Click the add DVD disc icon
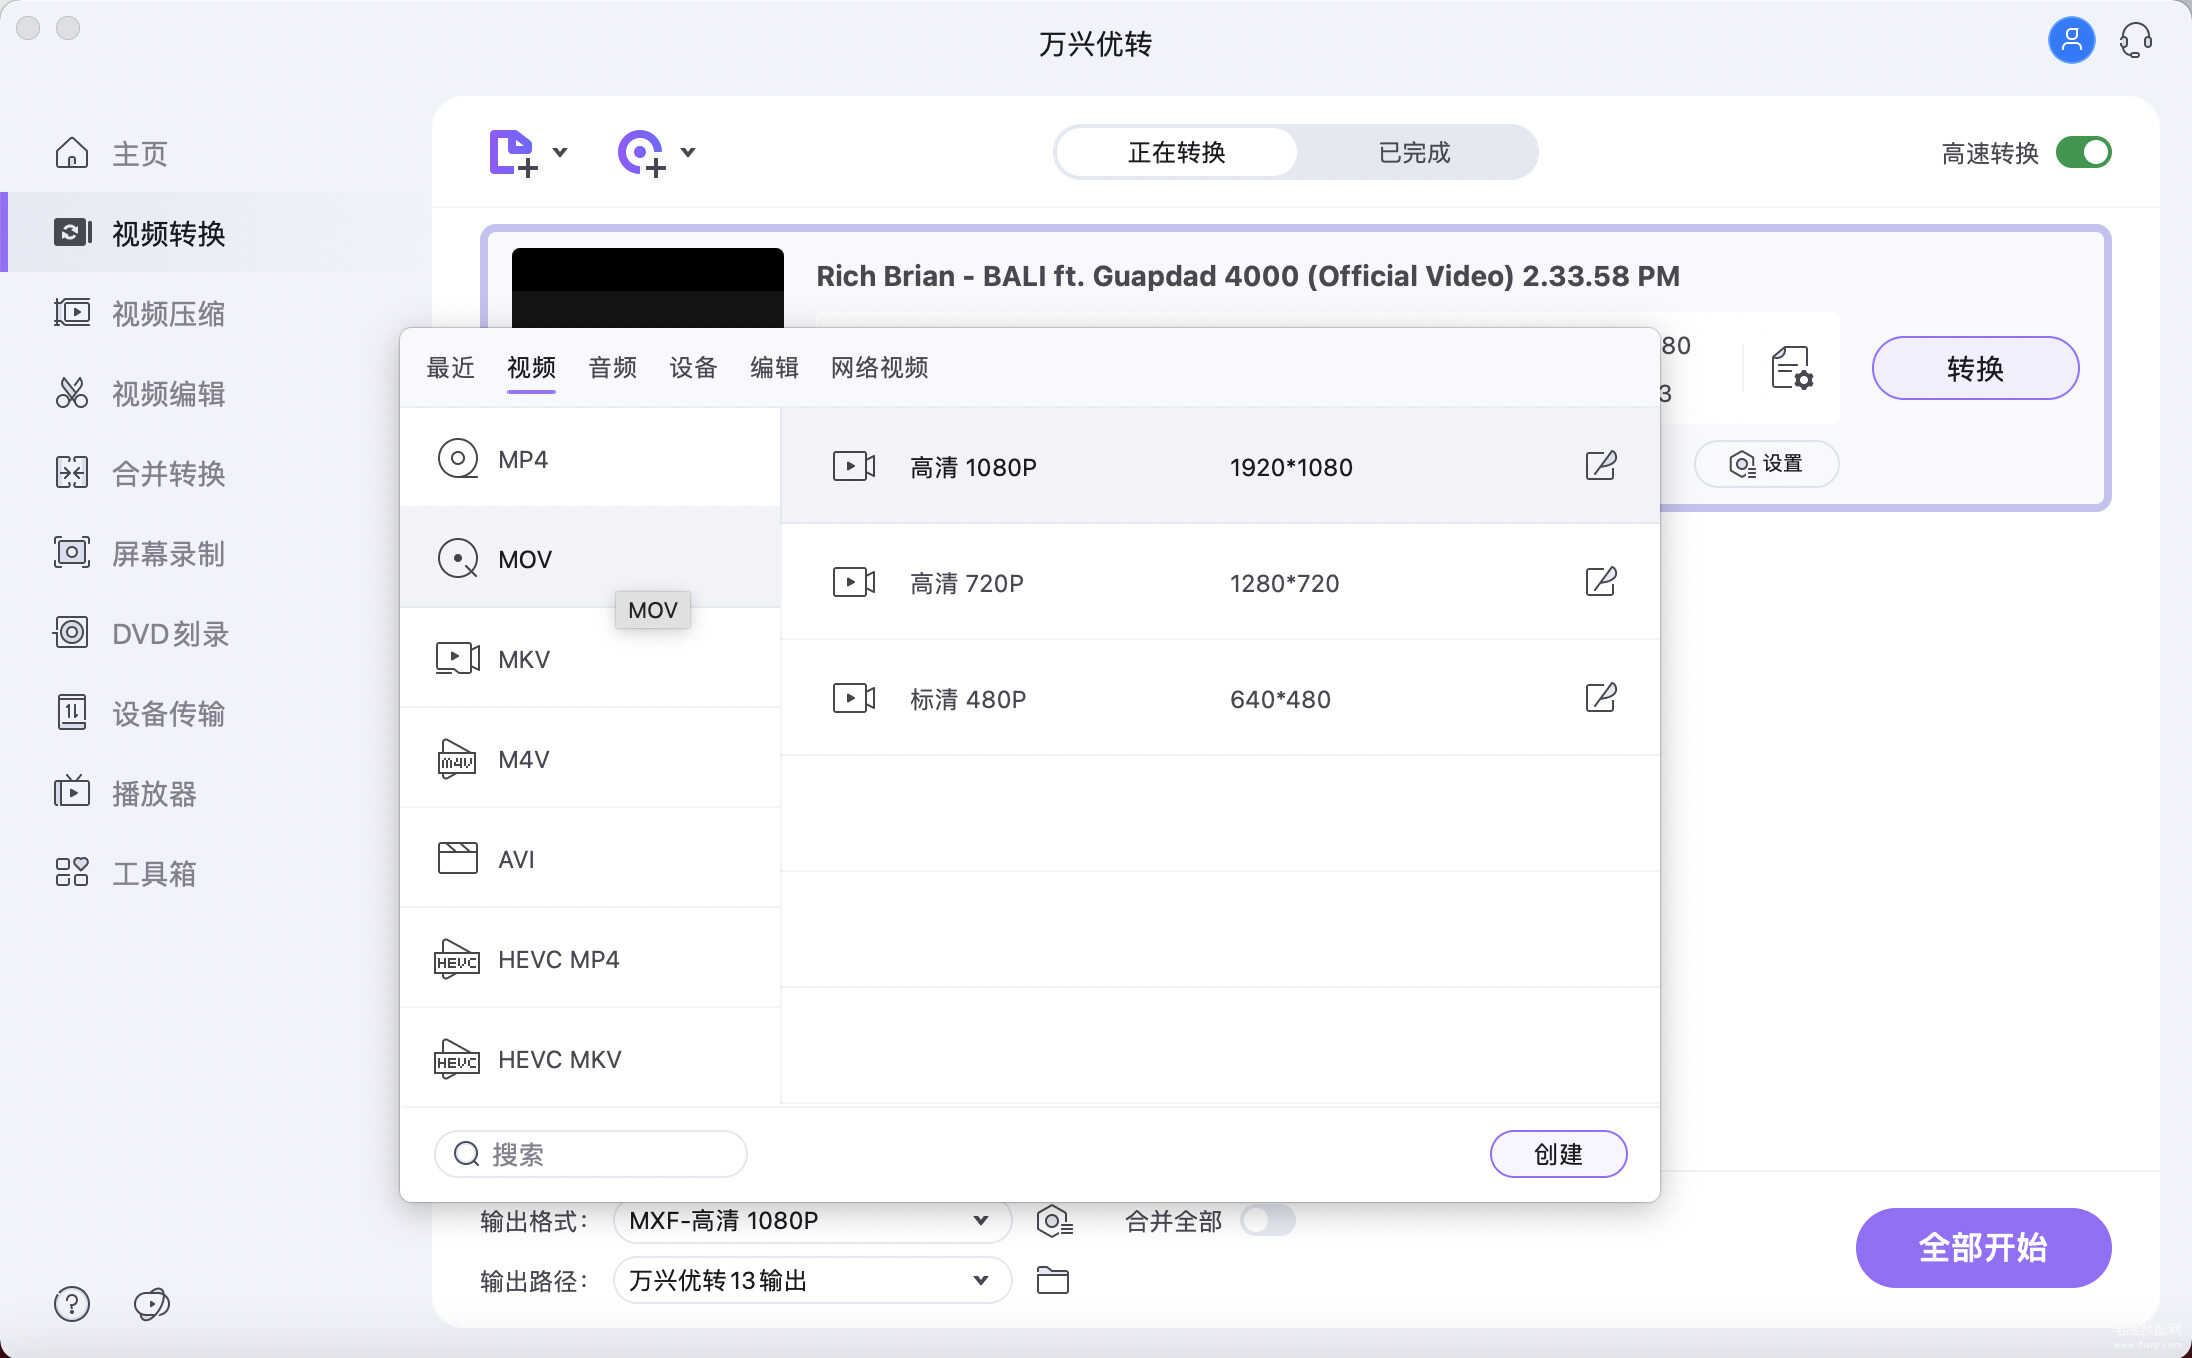This screenshot has height=1358, width=2192. [640, 153]
